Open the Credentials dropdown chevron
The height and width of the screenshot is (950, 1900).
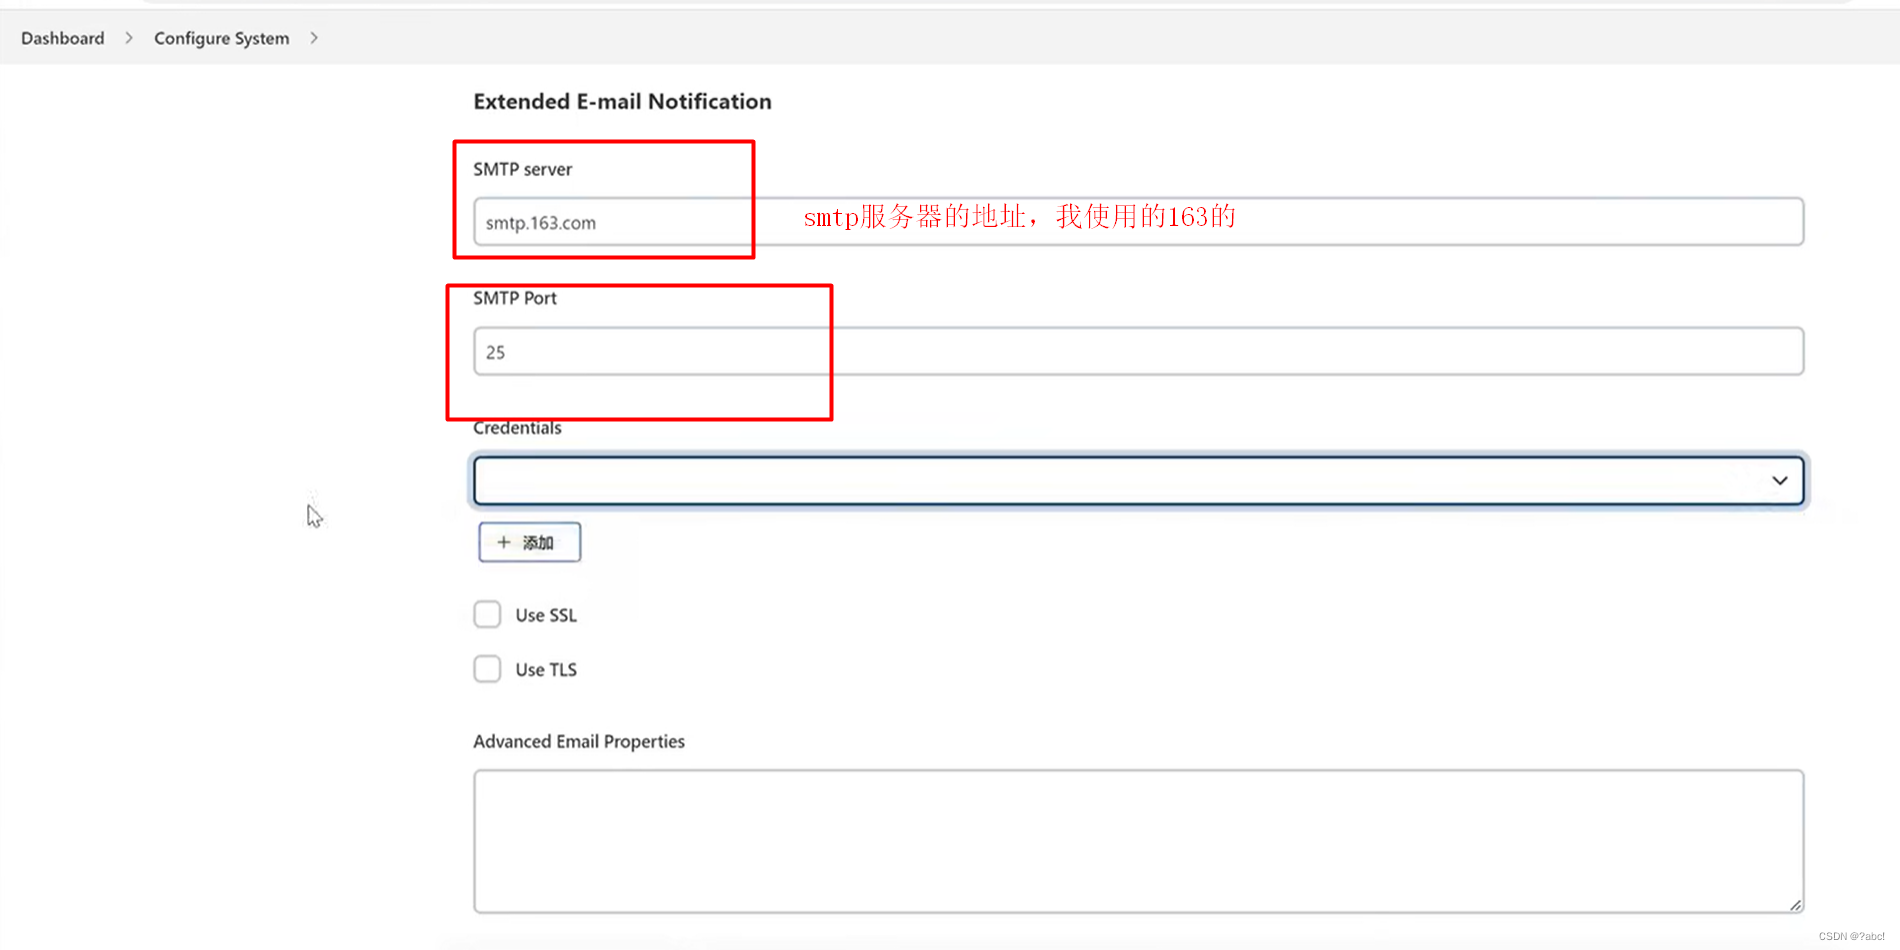[1779, 480]
